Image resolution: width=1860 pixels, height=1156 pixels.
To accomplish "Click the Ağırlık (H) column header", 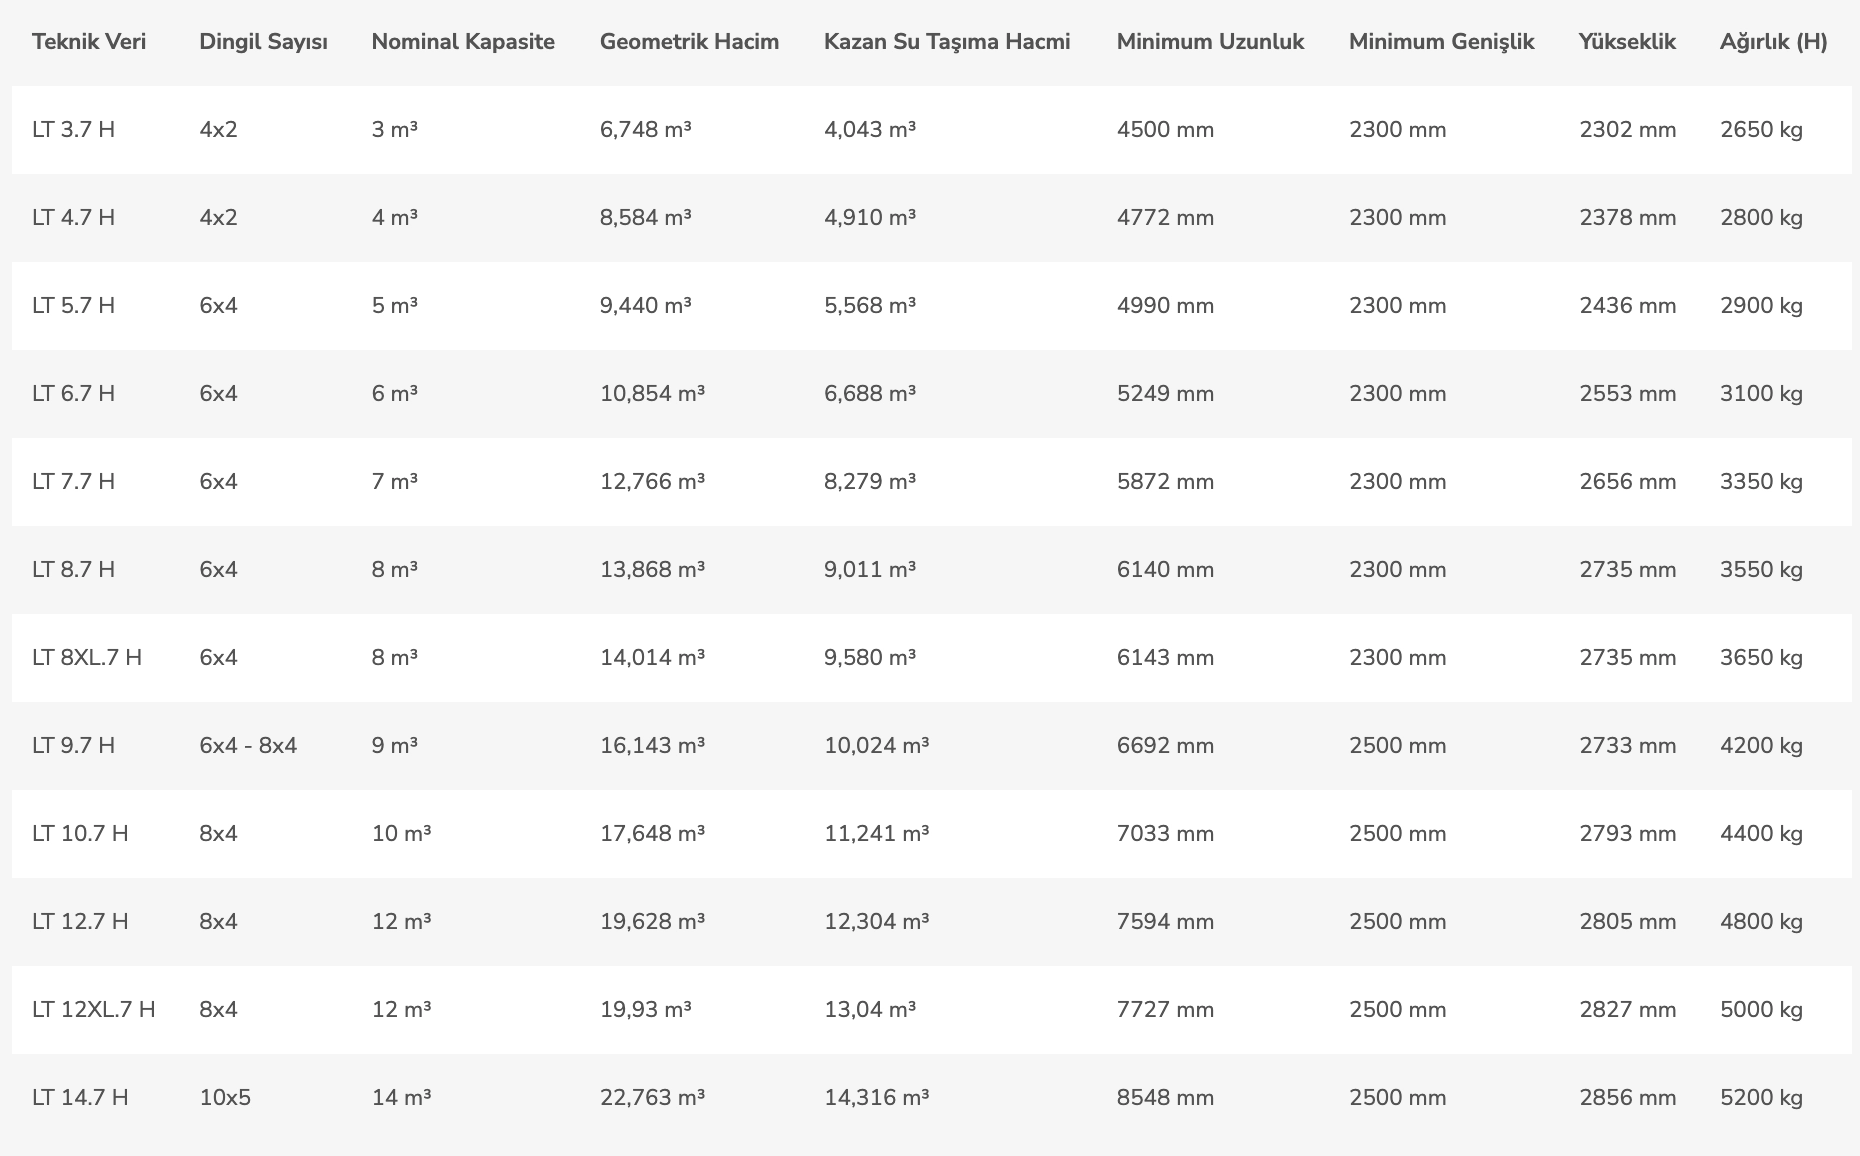I will click(1773, 42).
